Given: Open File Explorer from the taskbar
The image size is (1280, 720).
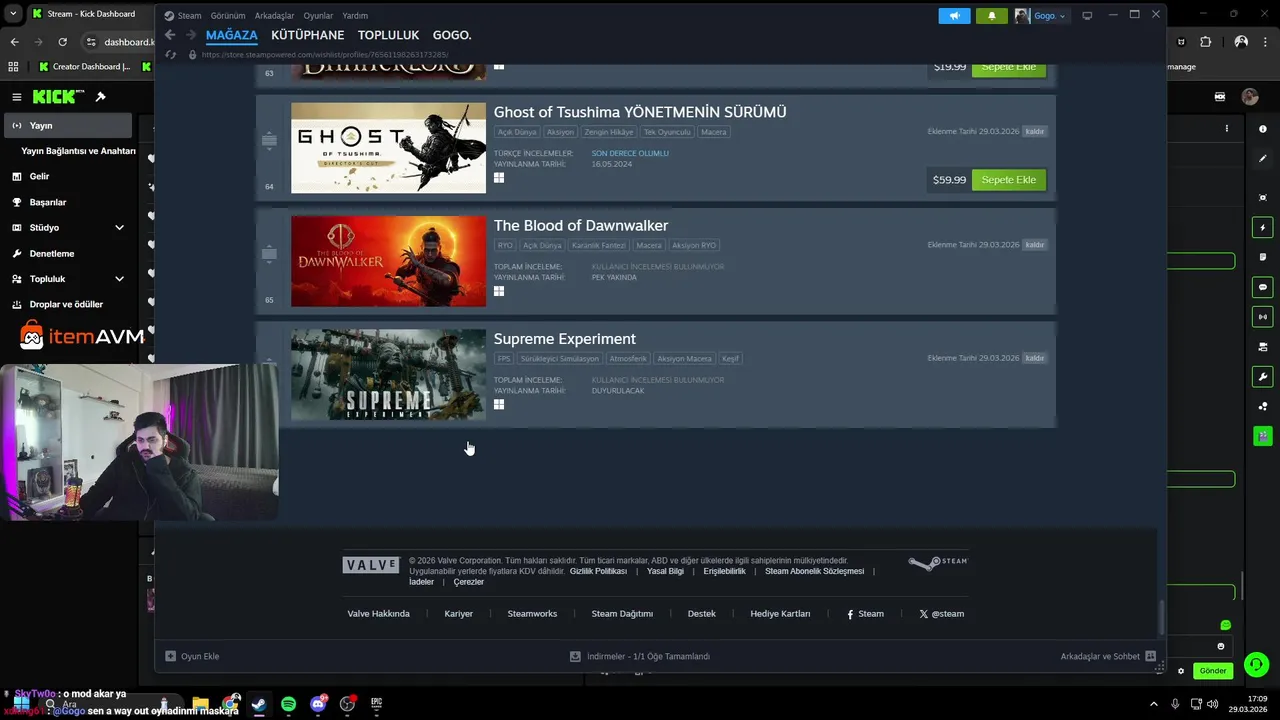Looking at the screenshot, I should pos(200,704).
